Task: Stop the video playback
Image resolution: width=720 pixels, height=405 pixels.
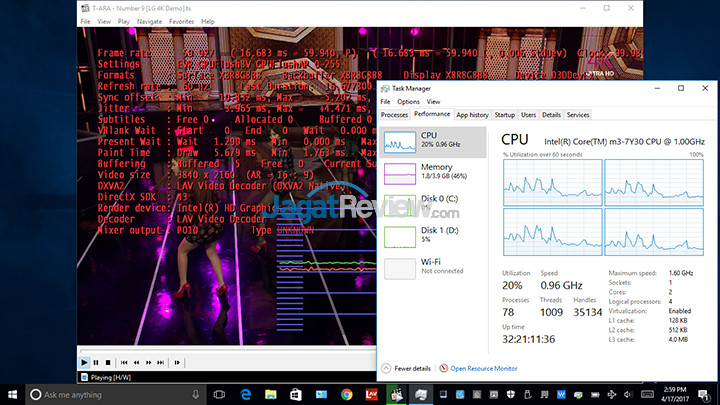Action: click(x=108, y=362)
